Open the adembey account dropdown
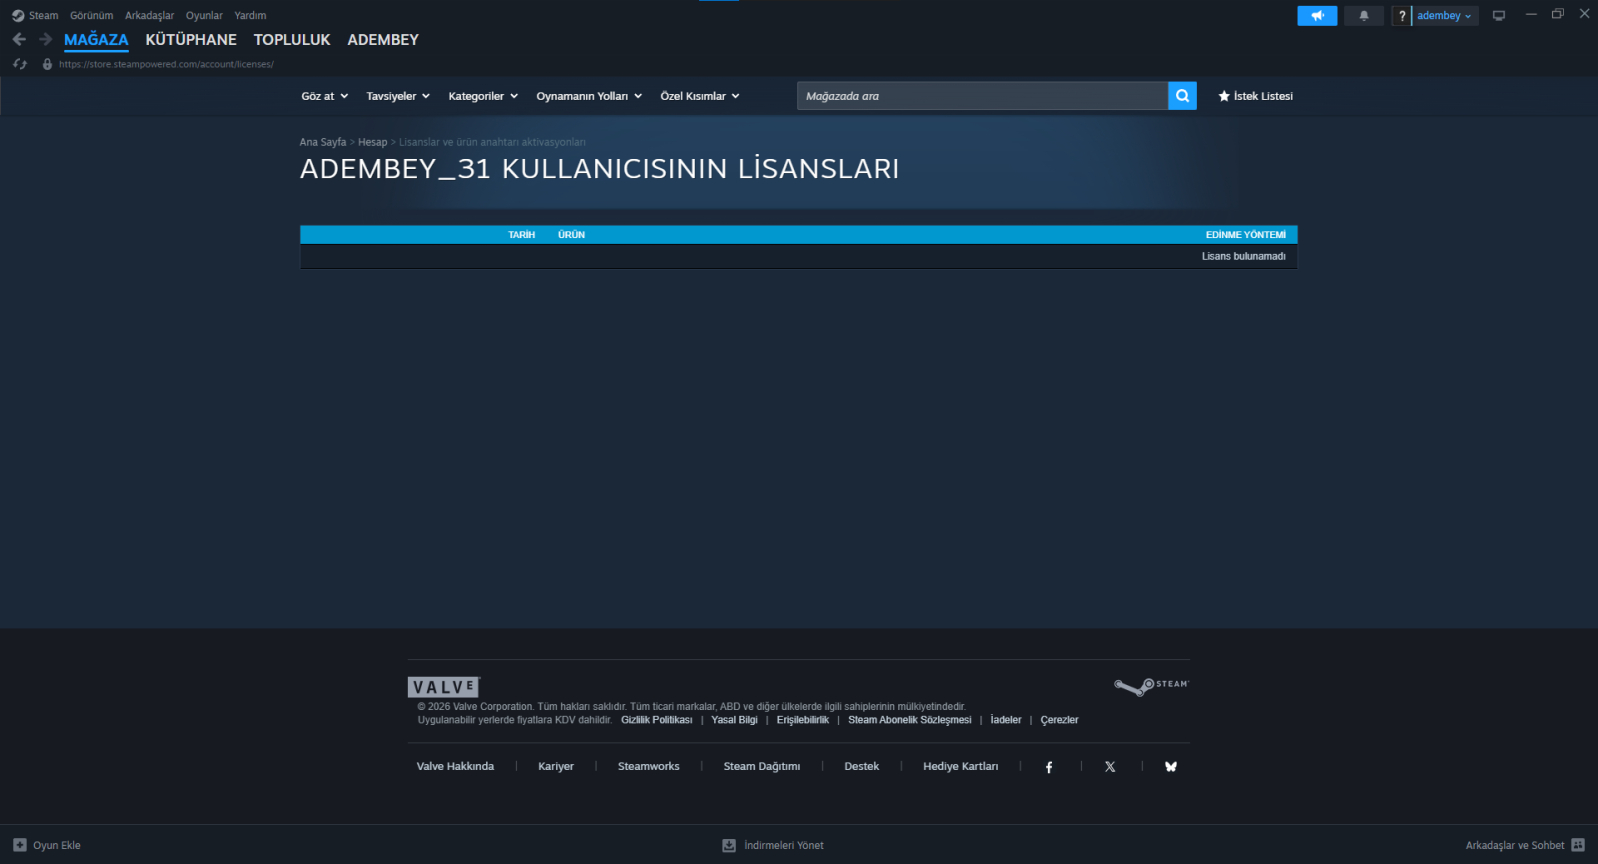 point(1445,15)
